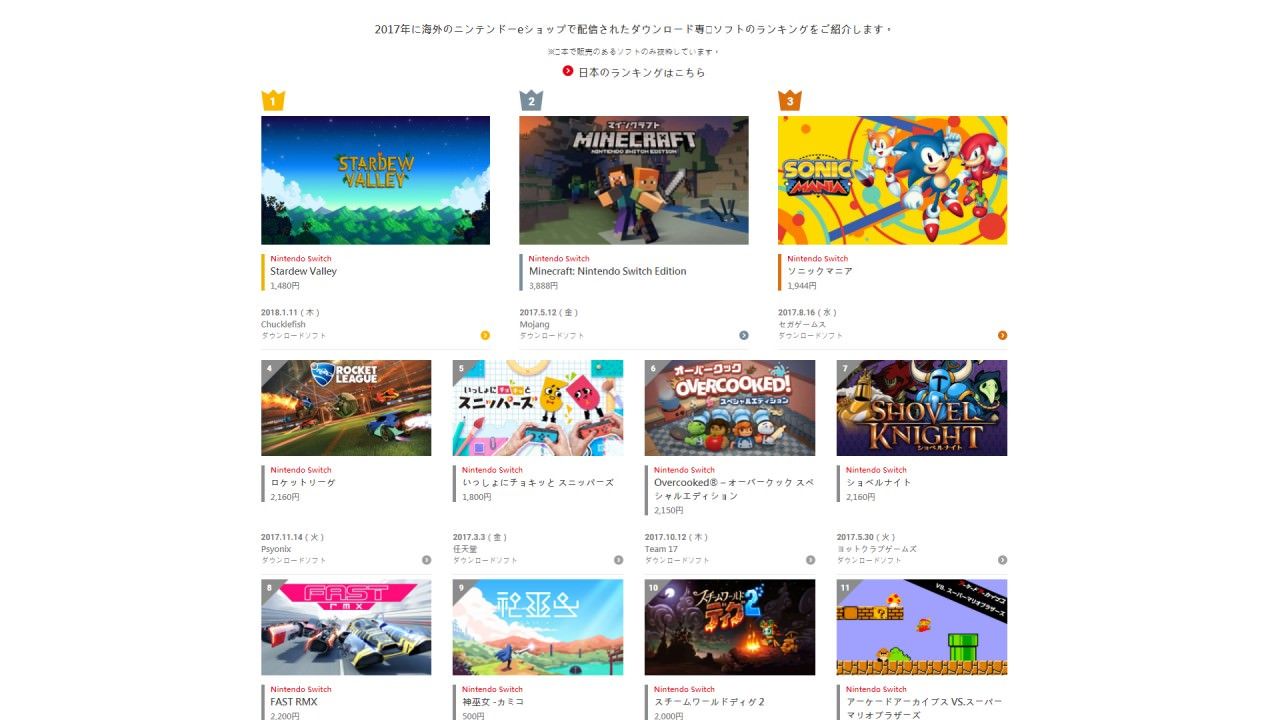This screenshot has width=1280, height=720.
Task: Select the スチームワールドディグ2 thumbnail
Action: [x=730, y=627]
